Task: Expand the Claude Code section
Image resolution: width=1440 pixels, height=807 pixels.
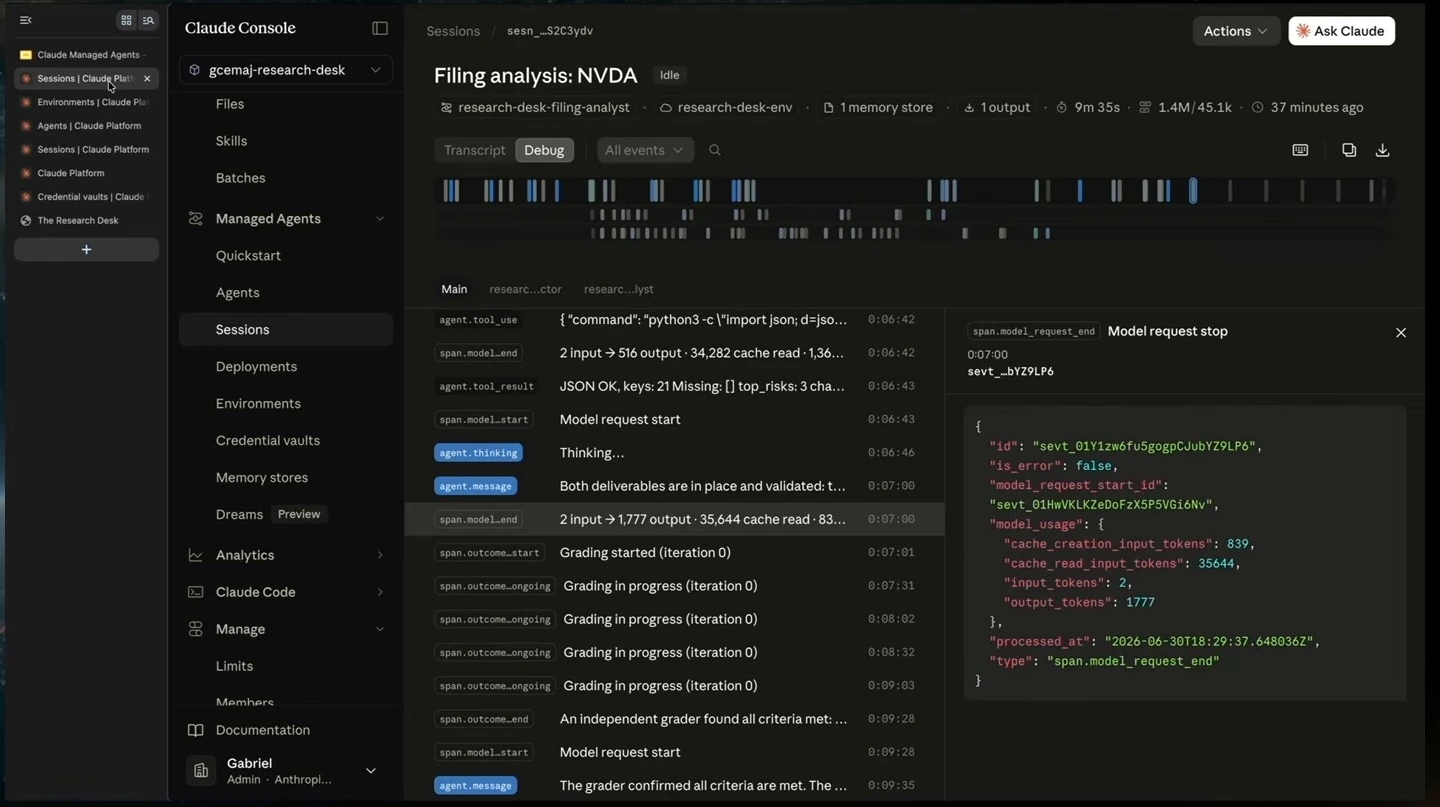Action: 380,592
